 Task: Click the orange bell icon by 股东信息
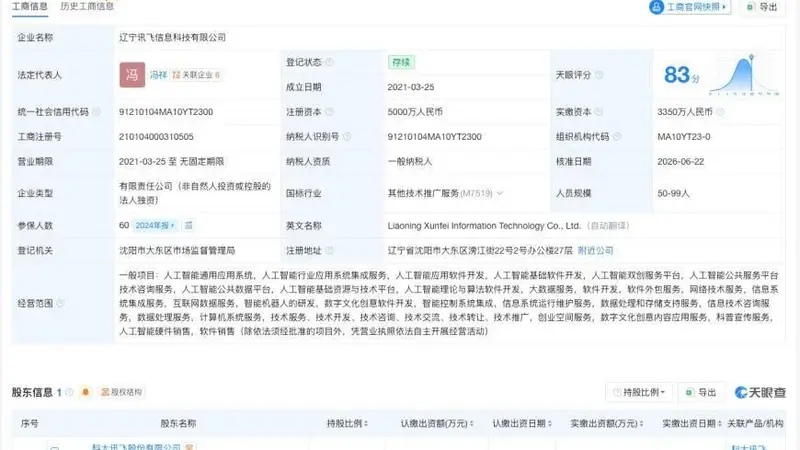click(85, 392)
